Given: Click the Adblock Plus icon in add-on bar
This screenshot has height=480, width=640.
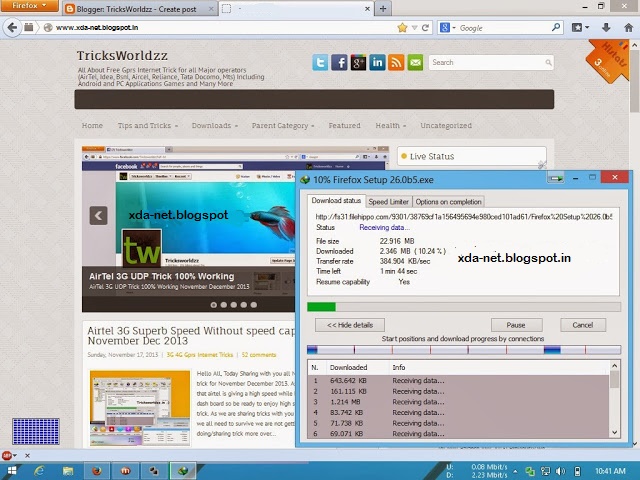Looking at the screenshot, I should (7, 456).
